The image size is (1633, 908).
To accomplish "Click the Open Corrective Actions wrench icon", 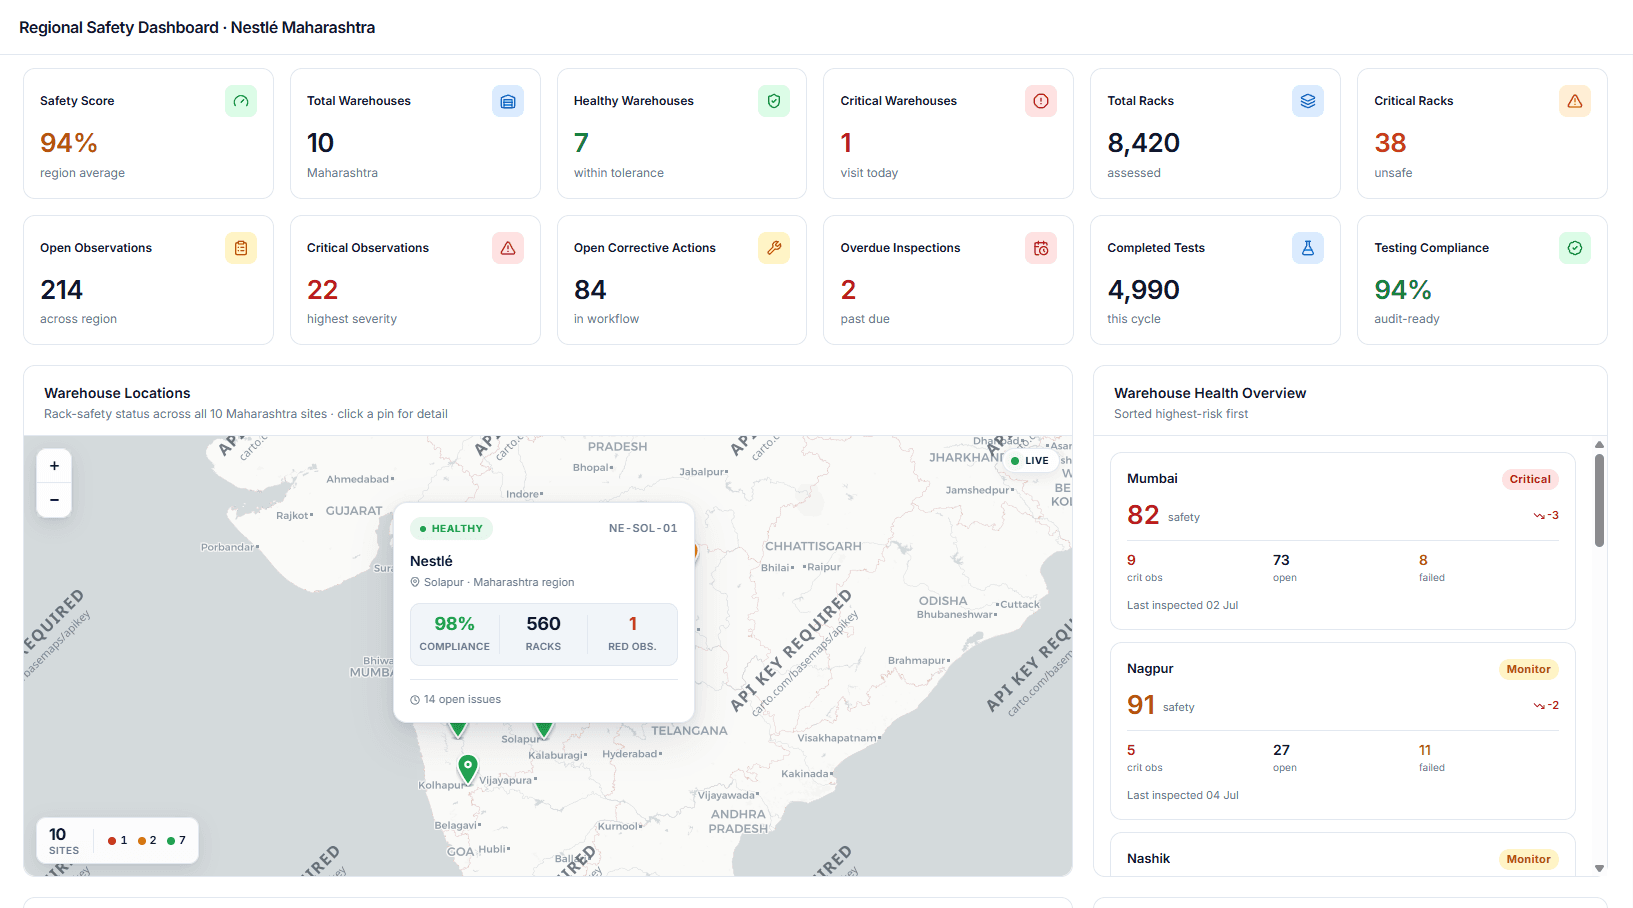I will tap(774, 248).
